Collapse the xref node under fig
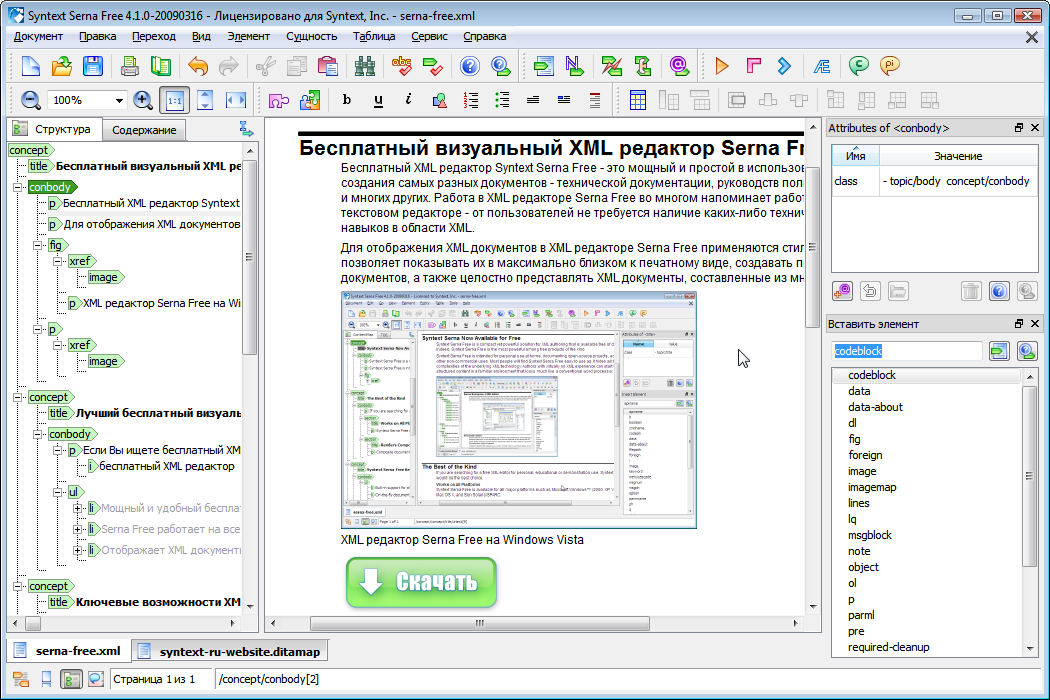1050x700 pixels. pos(58,261)
